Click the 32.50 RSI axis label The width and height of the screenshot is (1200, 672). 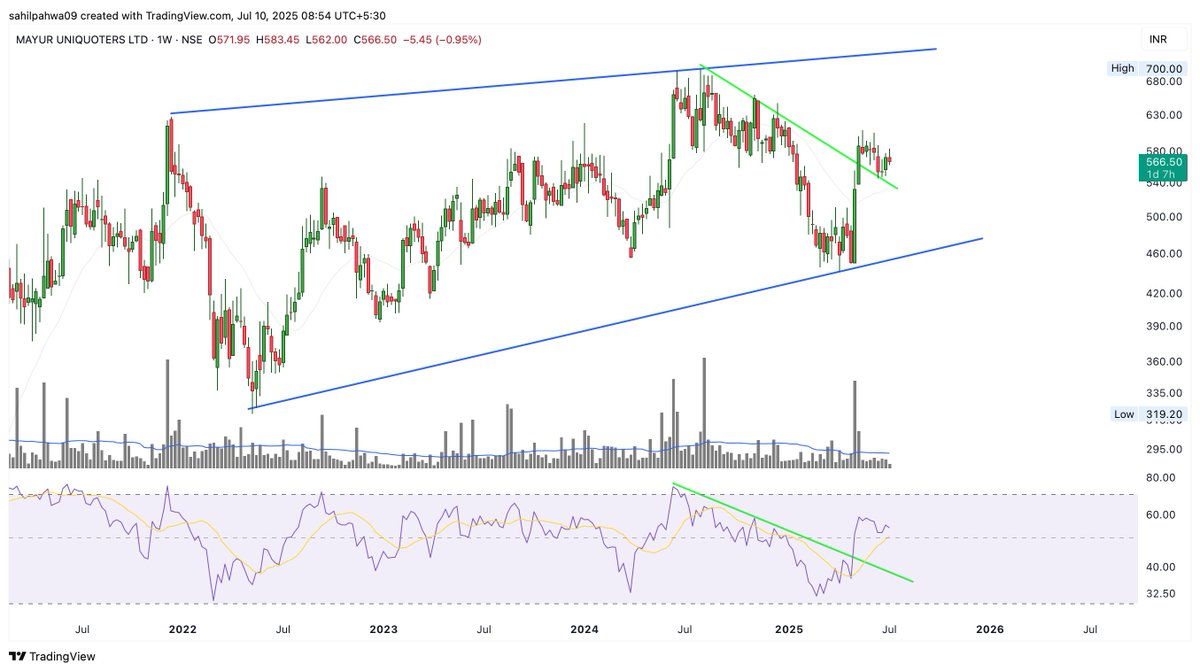(1161, 594)
